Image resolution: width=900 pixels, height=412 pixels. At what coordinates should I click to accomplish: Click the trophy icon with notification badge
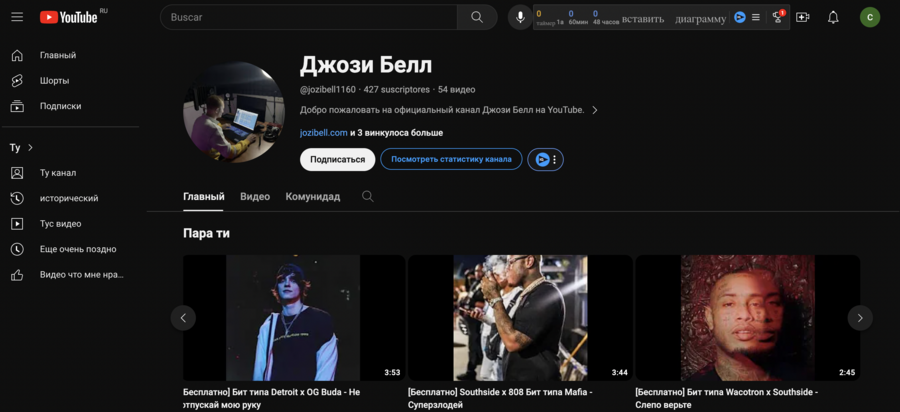[778, 17]
